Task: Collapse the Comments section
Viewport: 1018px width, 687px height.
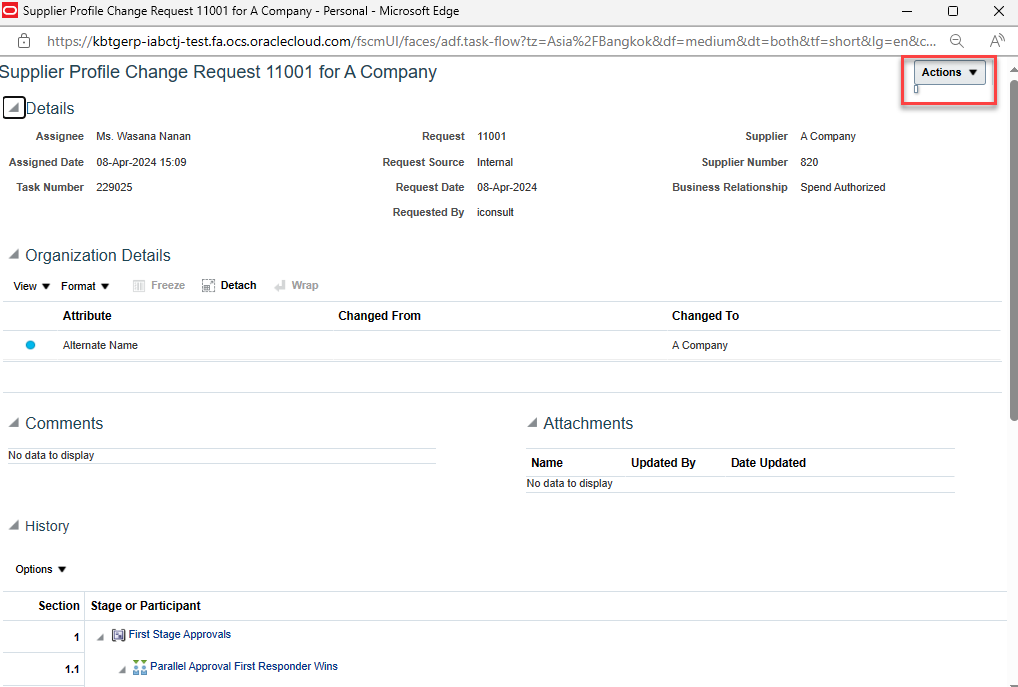Action: click(13, 423)
